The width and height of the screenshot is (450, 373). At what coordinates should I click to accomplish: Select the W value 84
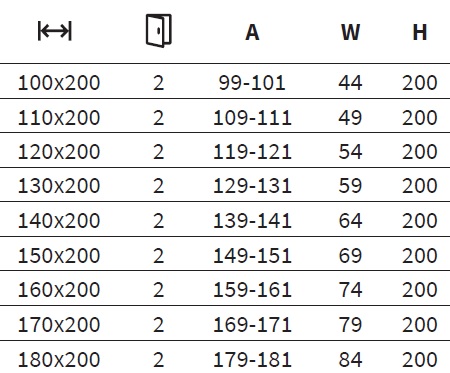tap(350, 360)
